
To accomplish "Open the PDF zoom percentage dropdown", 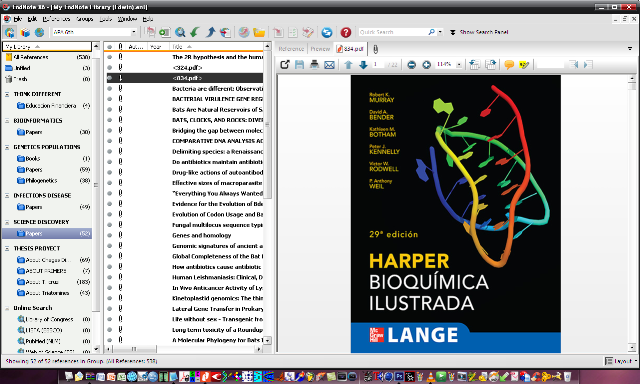I will tap(459, 64).
